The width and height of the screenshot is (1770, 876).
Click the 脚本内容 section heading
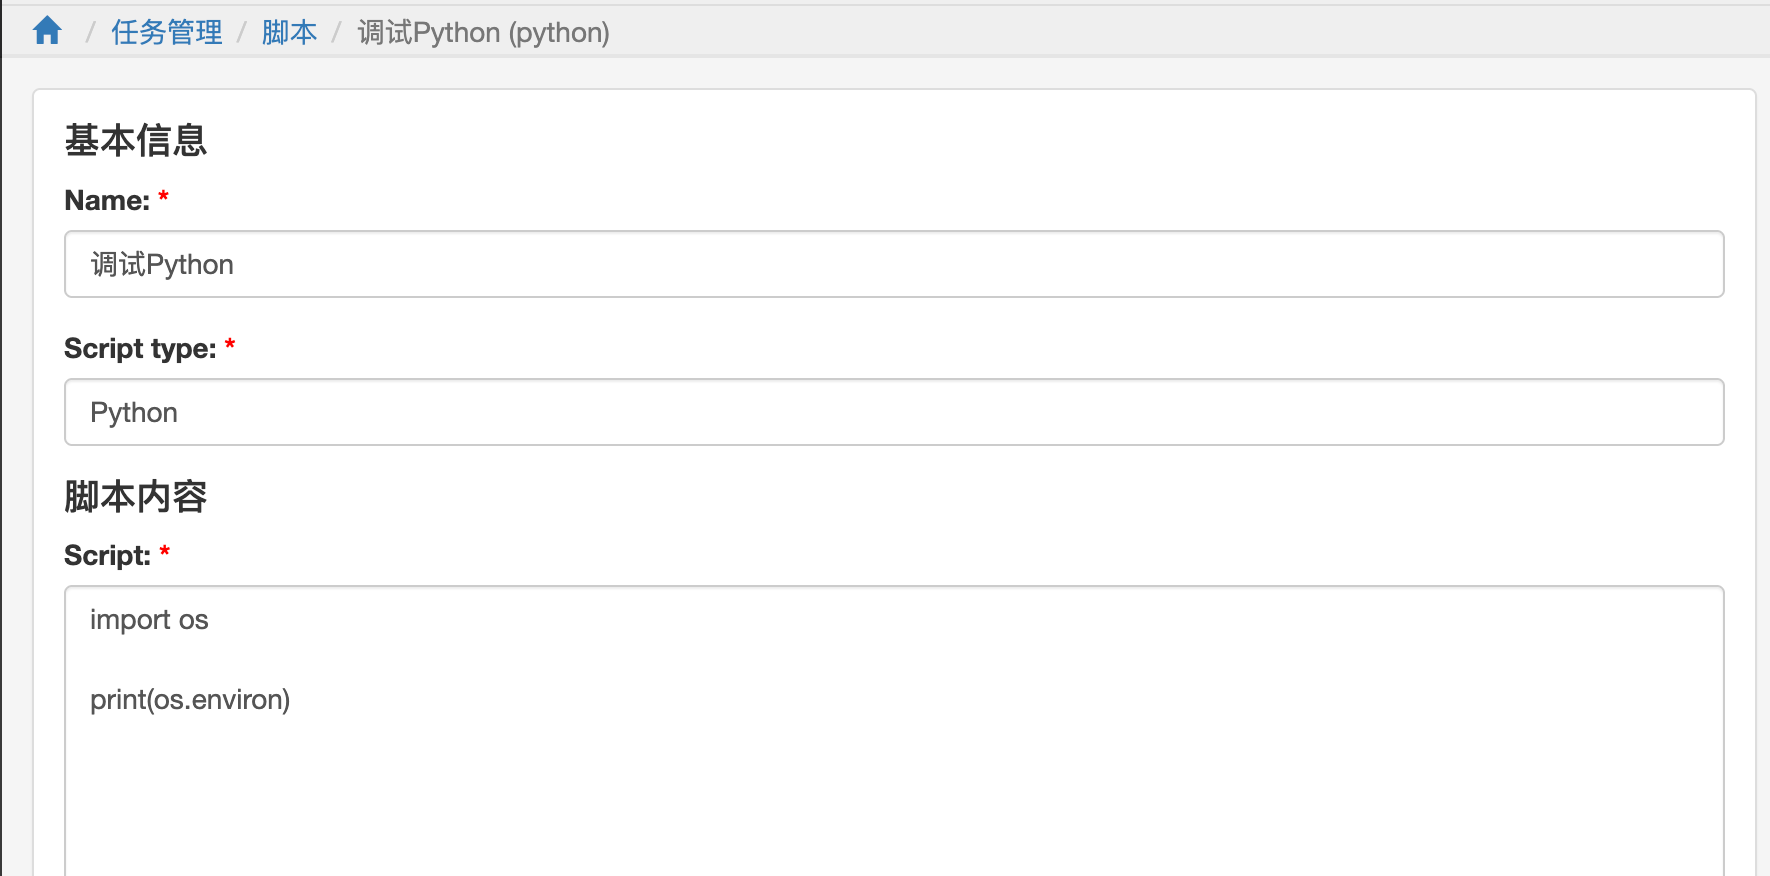136,497
